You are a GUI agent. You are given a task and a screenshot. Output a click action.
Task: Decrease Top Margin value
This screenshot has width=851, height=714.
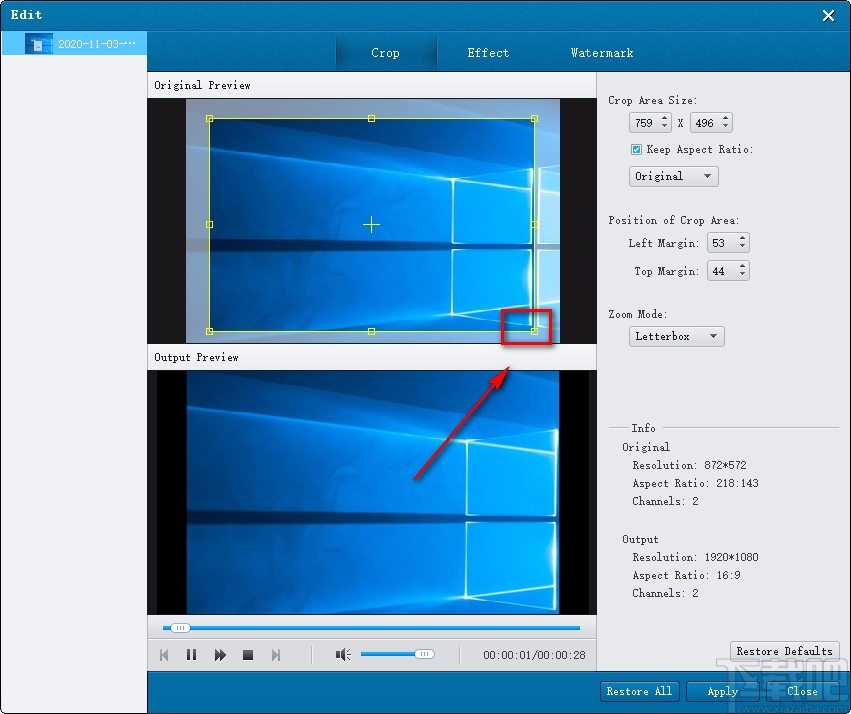(x=742, y=274)
